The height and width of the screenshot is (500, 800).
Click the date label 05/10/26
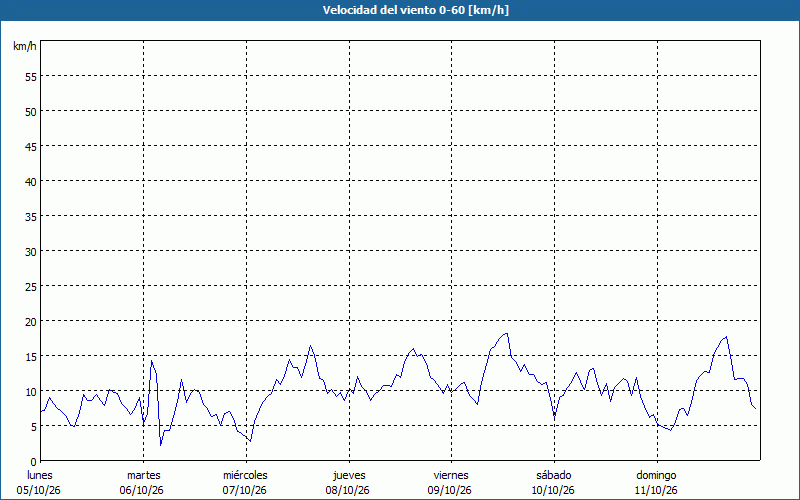[39, 490]
